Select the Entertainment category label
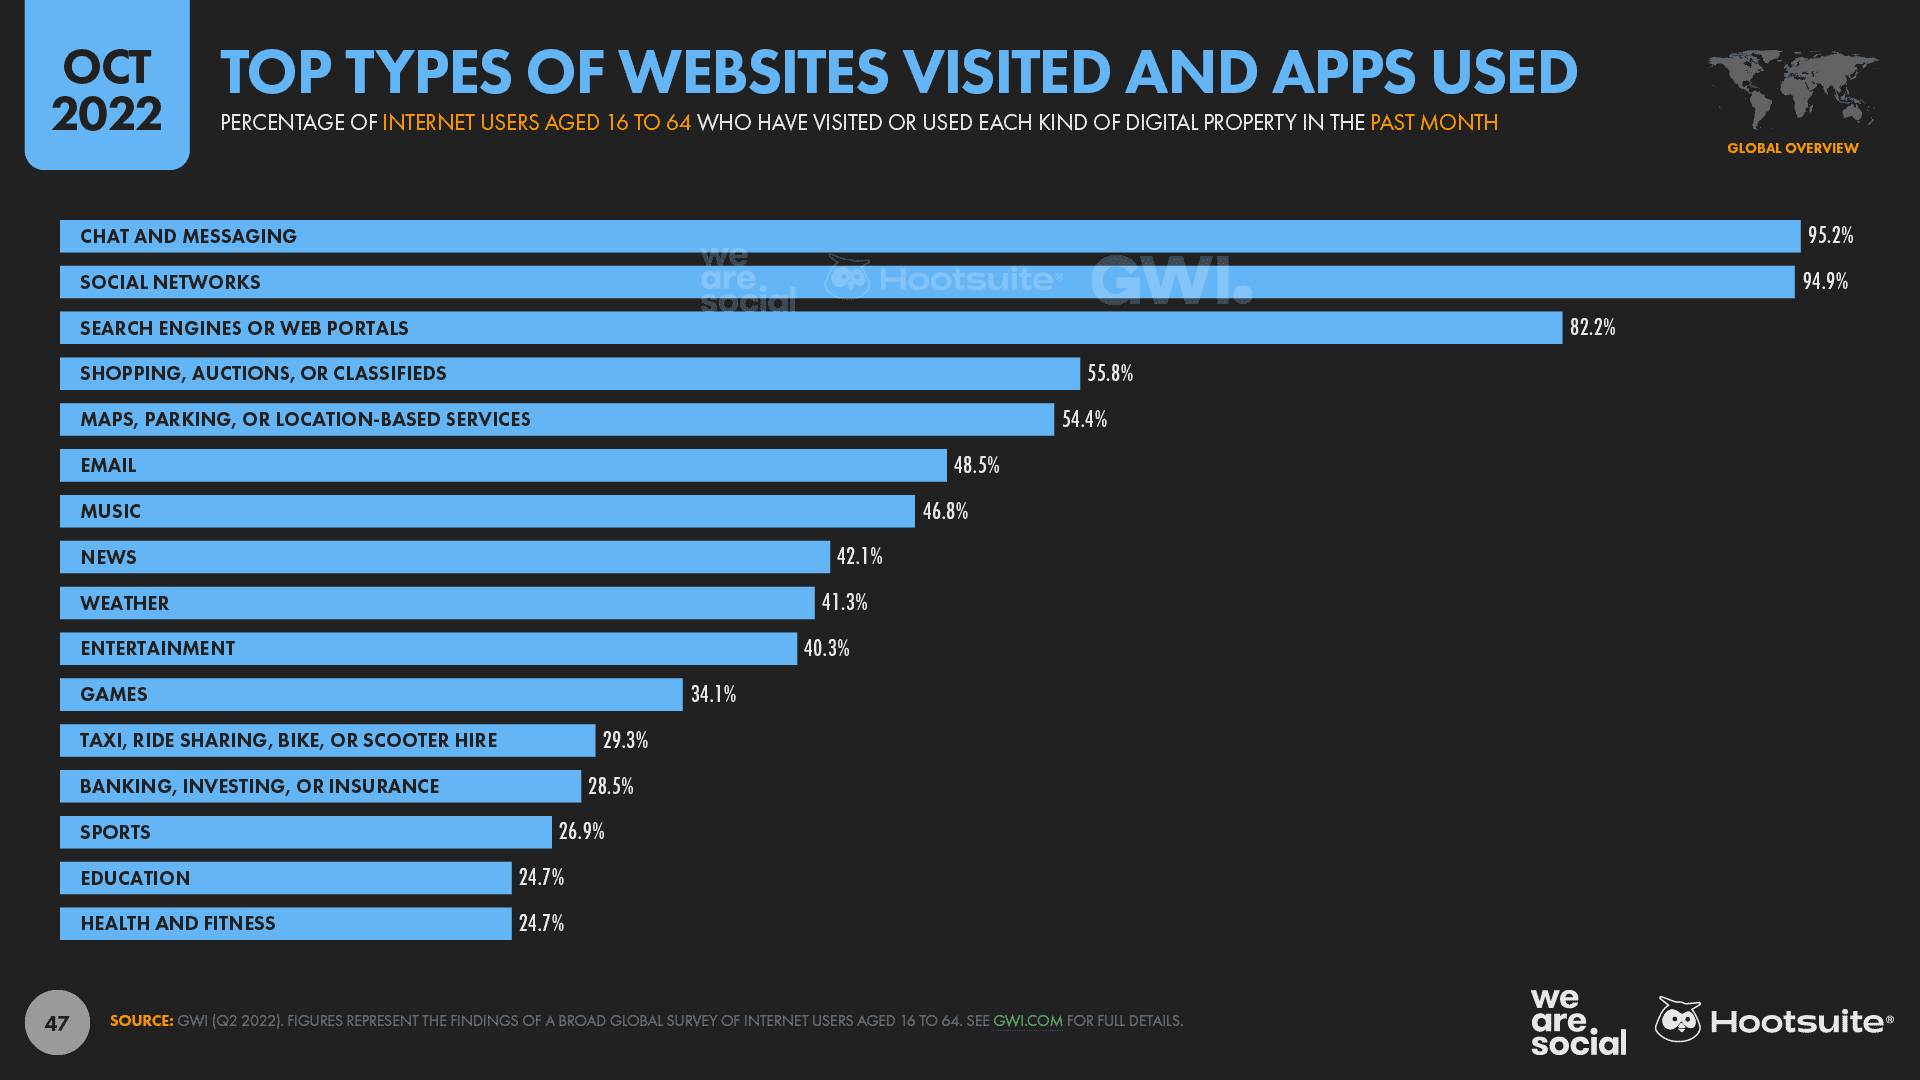The height and width of the screenshot is (1080, 1920). coord(156,647)
